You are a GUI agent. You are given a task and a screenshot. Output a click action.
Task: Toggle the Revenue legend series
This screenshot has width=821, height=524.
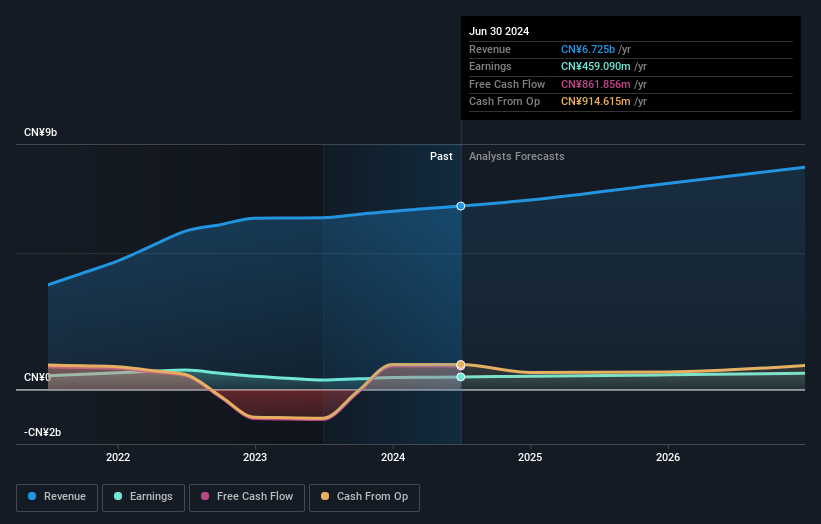(57, 497)
